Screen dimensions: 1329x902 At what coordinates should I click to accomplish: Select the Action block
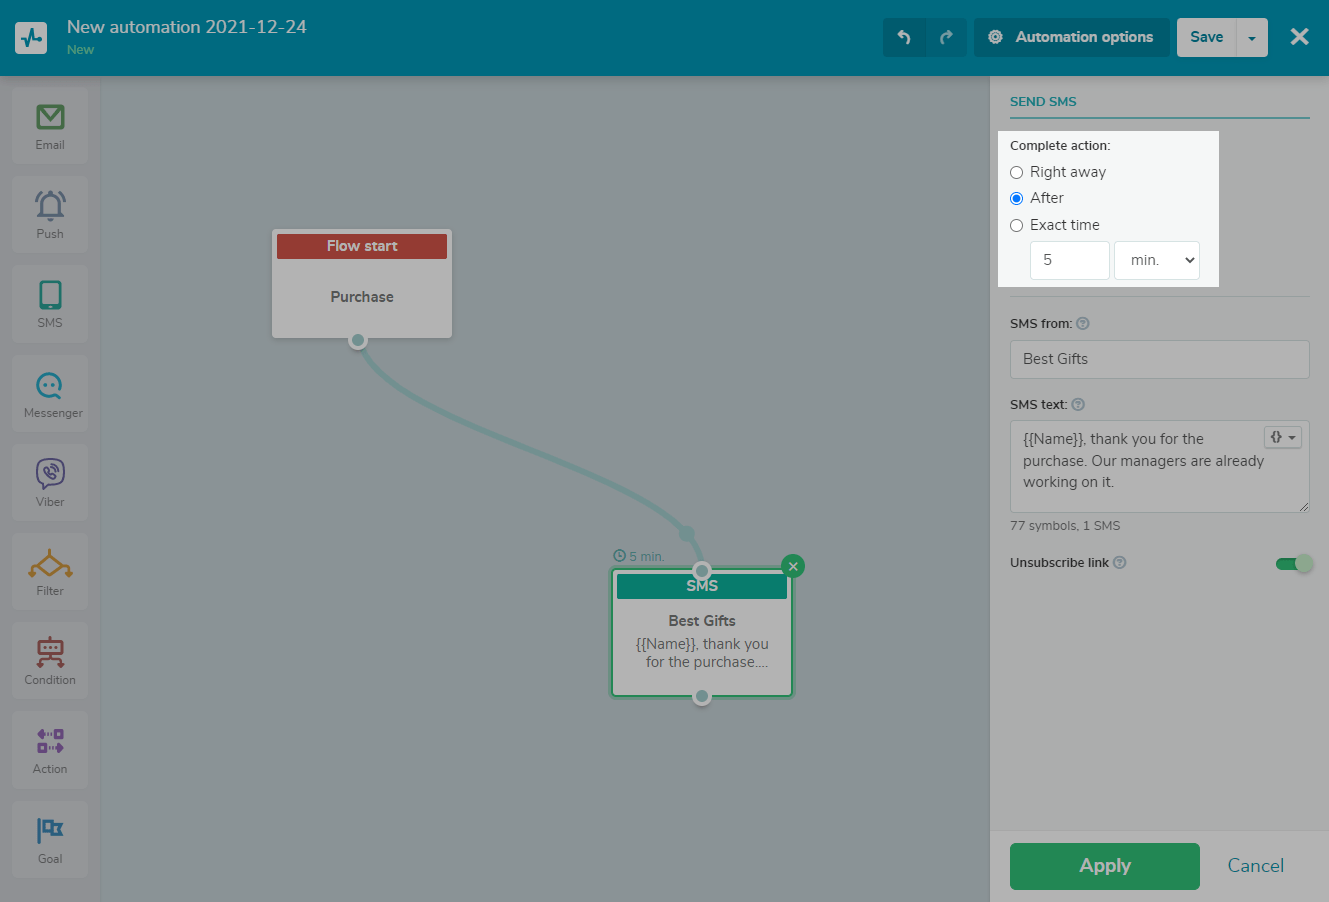click(50, 749)
